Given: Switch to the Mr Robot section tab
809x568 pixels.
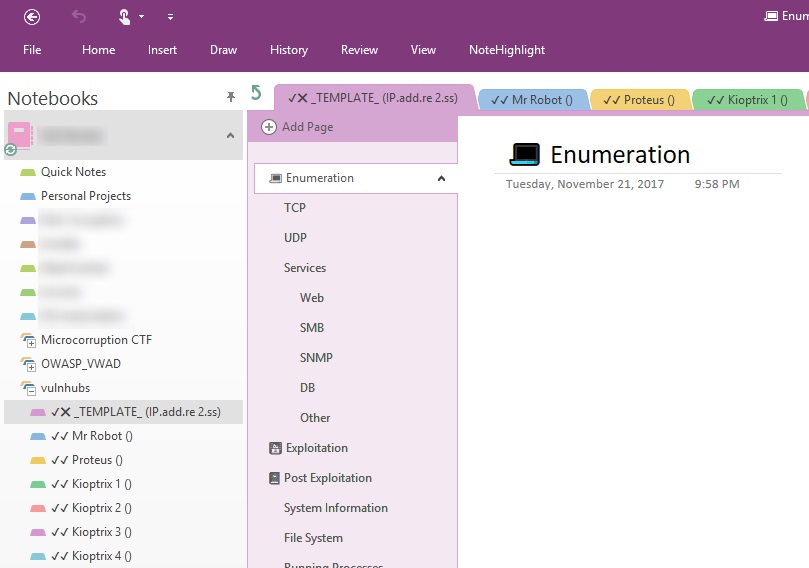Looking at the screenshot, I should click(x=532, y=100).
